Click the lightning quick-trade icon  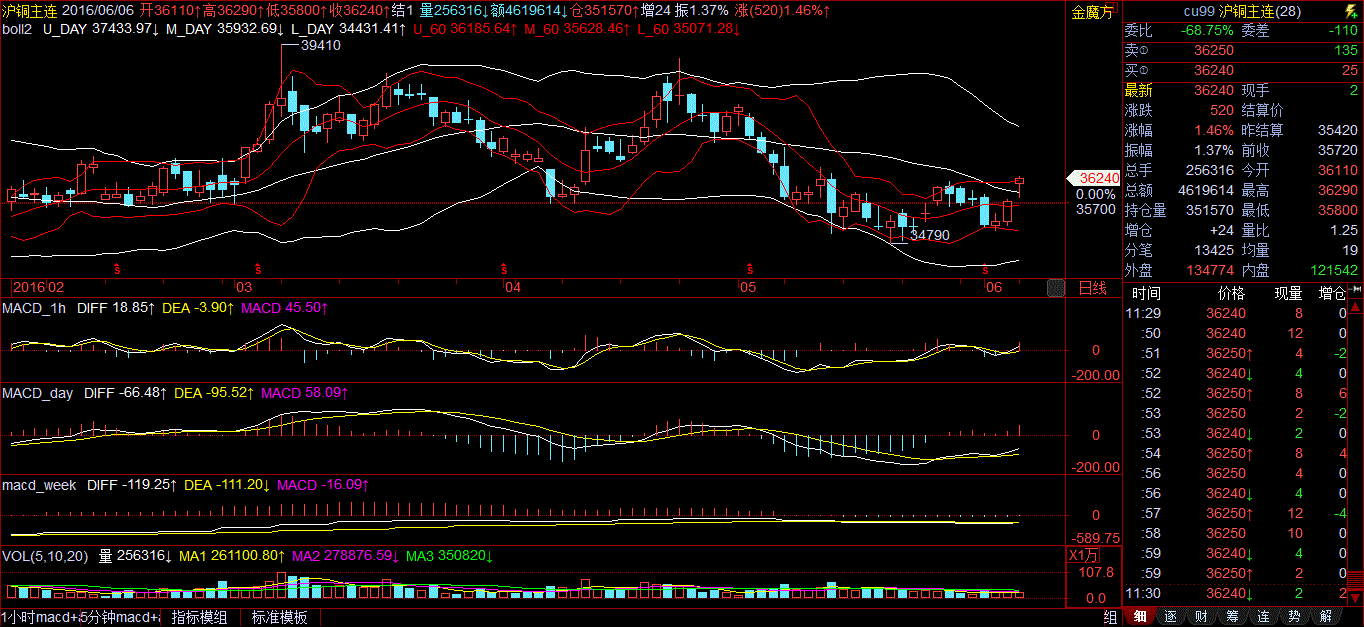point(1351,11)
